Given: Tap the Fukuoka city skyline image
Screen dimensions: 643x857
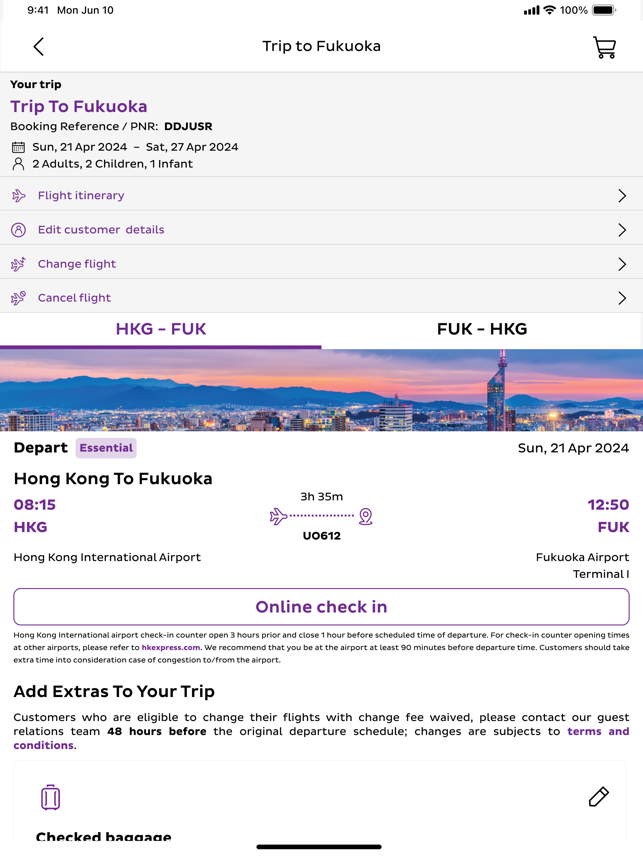Looking at the screenshot, I should click(321, 390).
